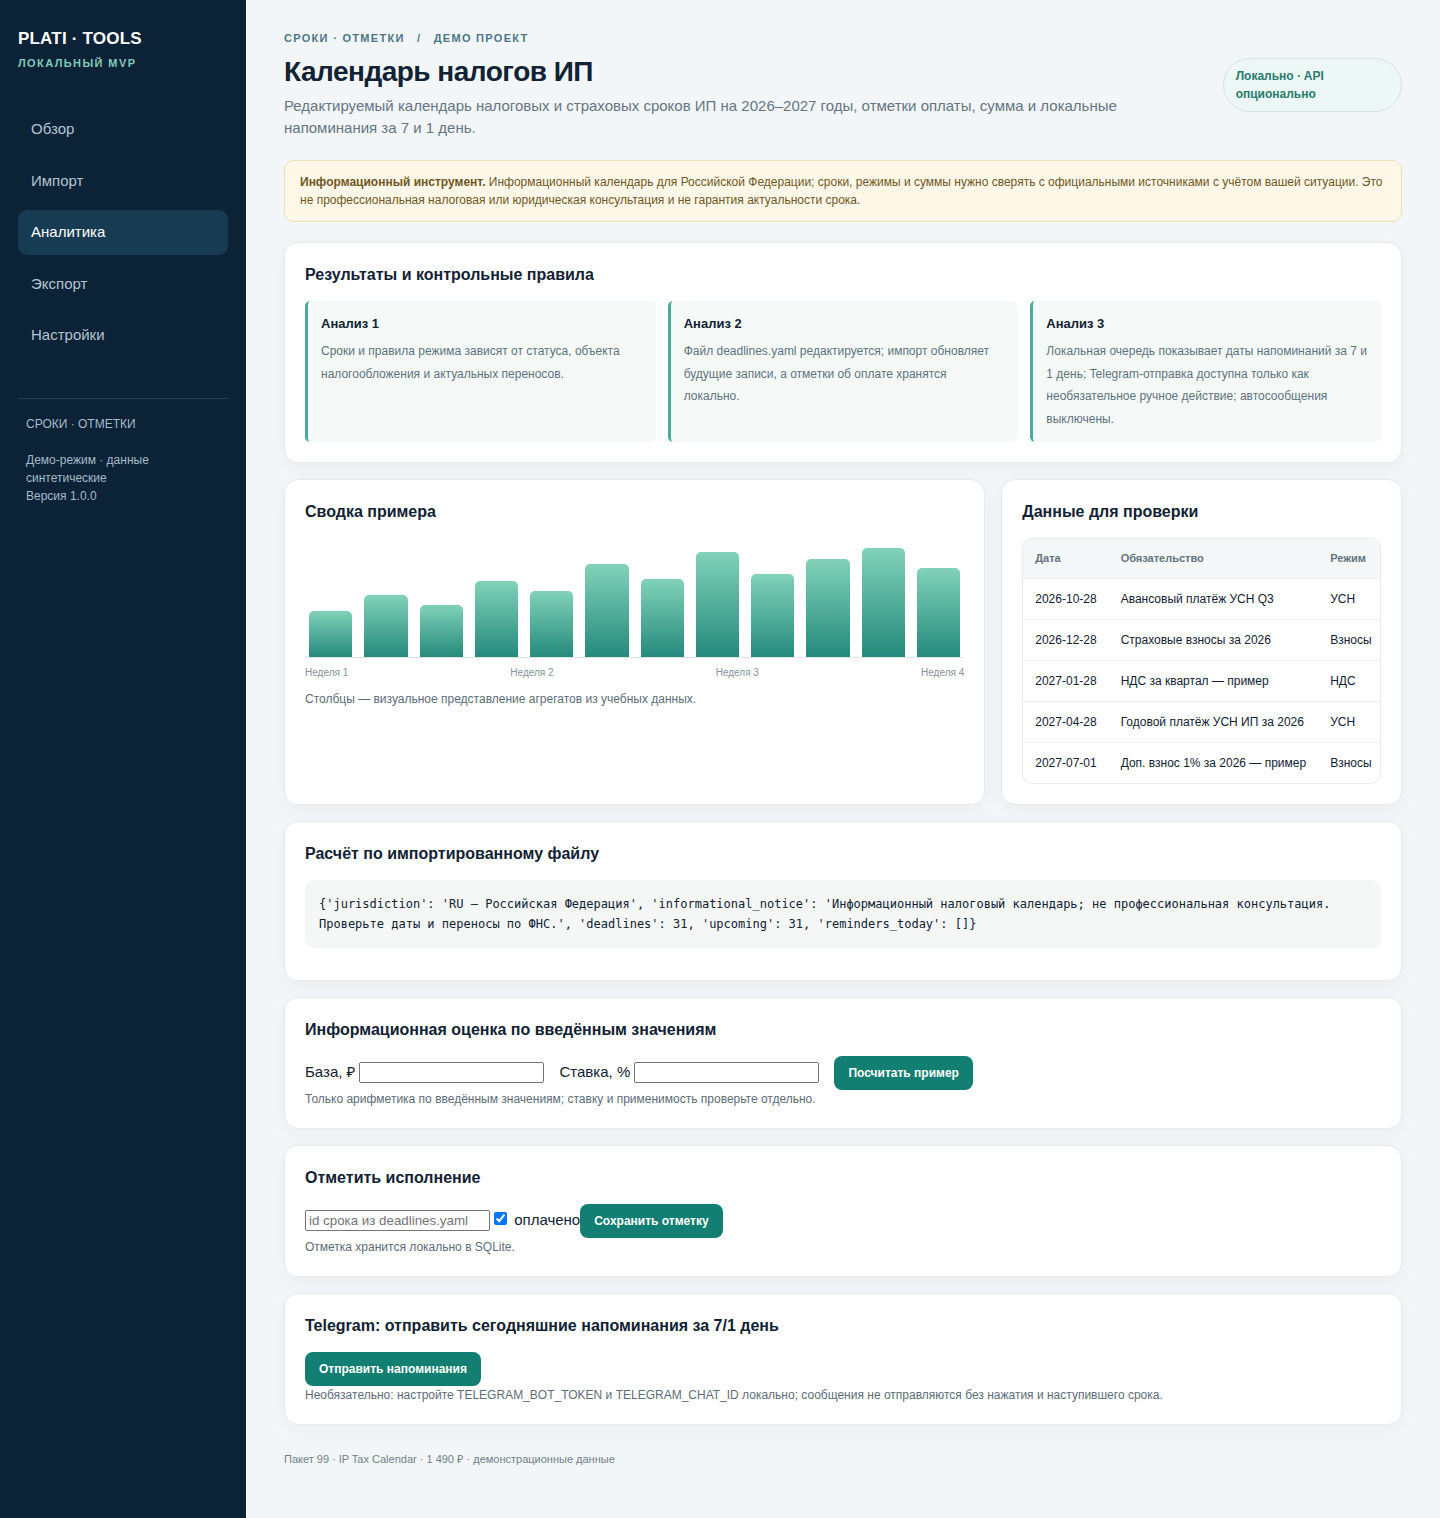Click the Версия 1.0.0 text
Viewport: 1440px width, 1518px height.
(61, 496)
